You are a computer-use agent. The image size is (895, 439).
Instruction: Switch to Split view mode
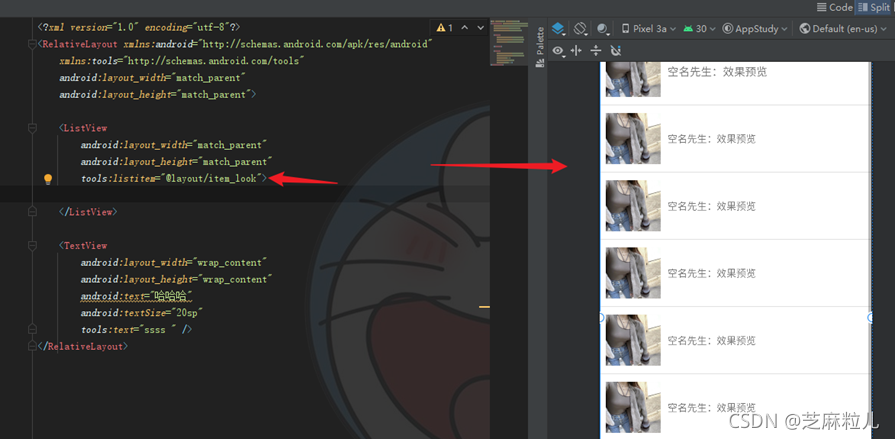[x=873, y=7]
